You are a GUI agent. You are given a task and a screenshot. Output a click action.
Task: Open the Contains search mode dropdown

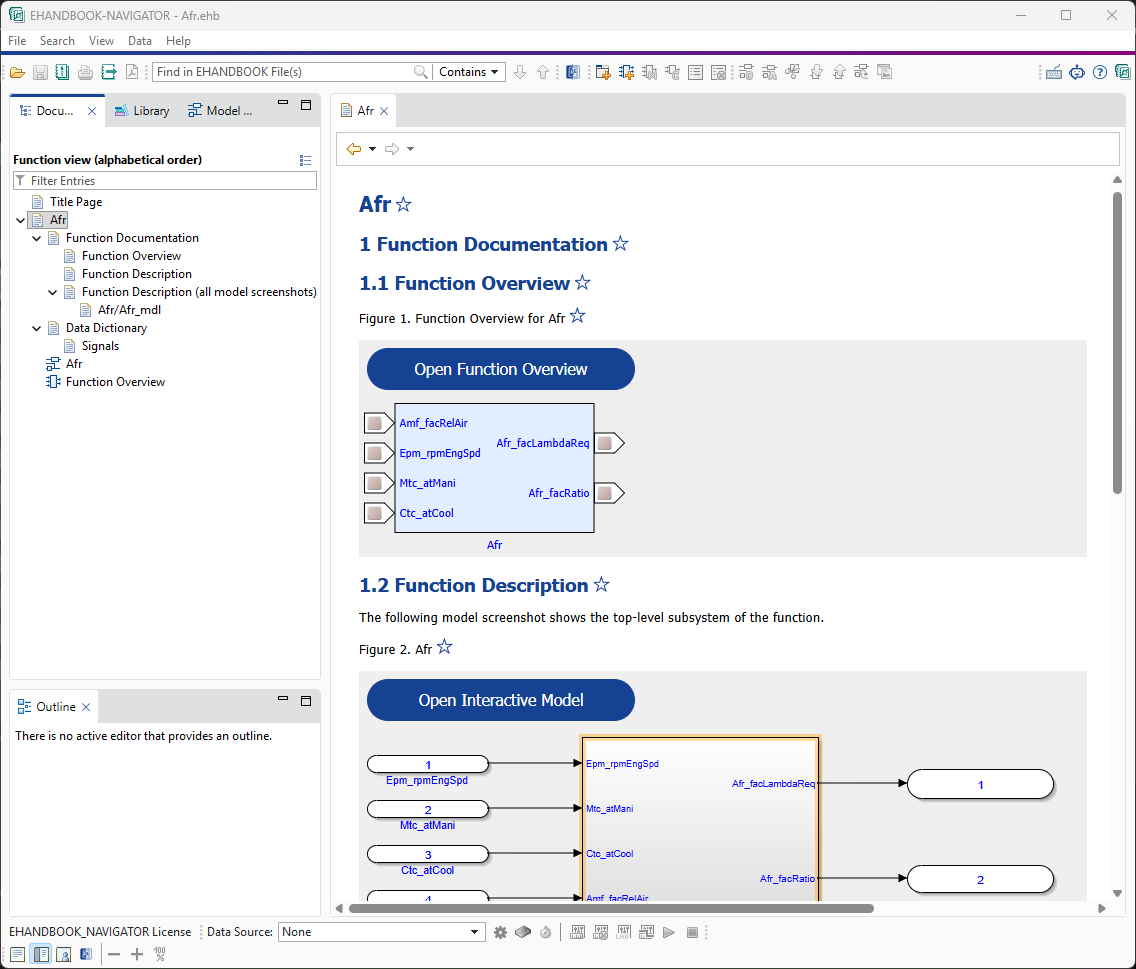tap(469, 72)
